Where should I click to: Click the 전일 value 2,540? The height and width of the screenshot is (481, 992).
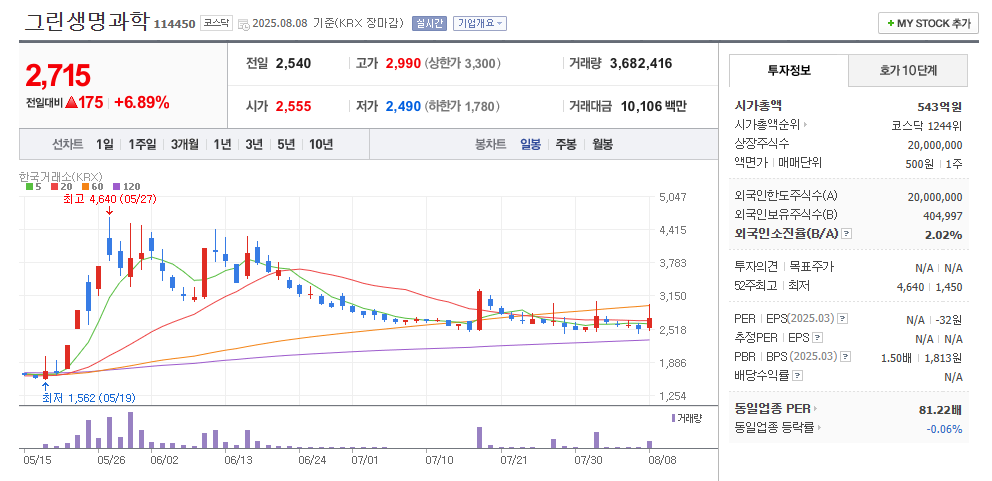[x=294, y=63]
